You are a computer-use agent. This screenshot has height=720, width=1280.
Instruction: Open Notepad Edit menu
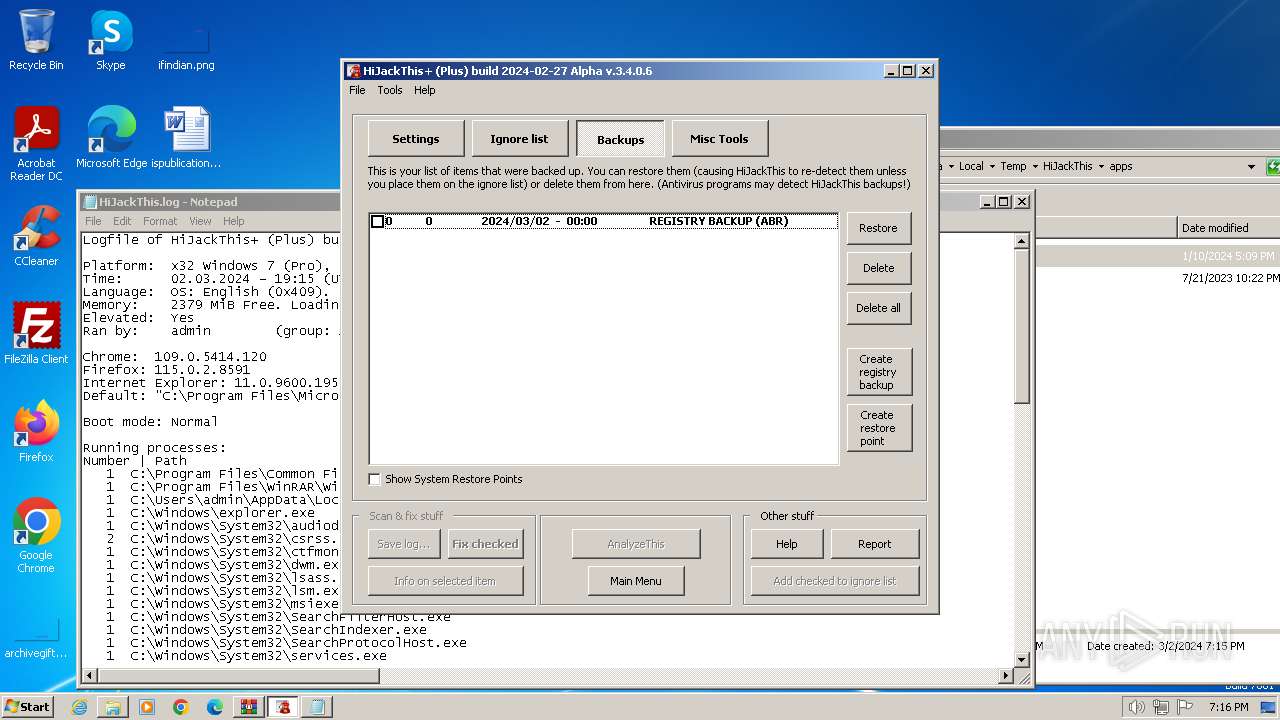122,221
